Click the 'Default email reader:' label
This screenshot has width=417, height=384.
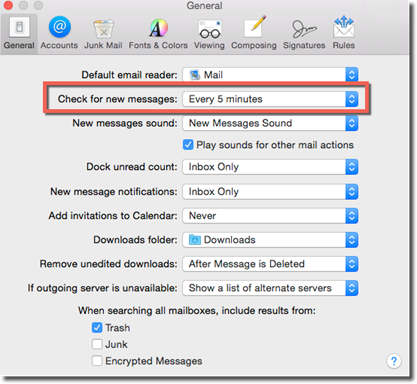129,75
